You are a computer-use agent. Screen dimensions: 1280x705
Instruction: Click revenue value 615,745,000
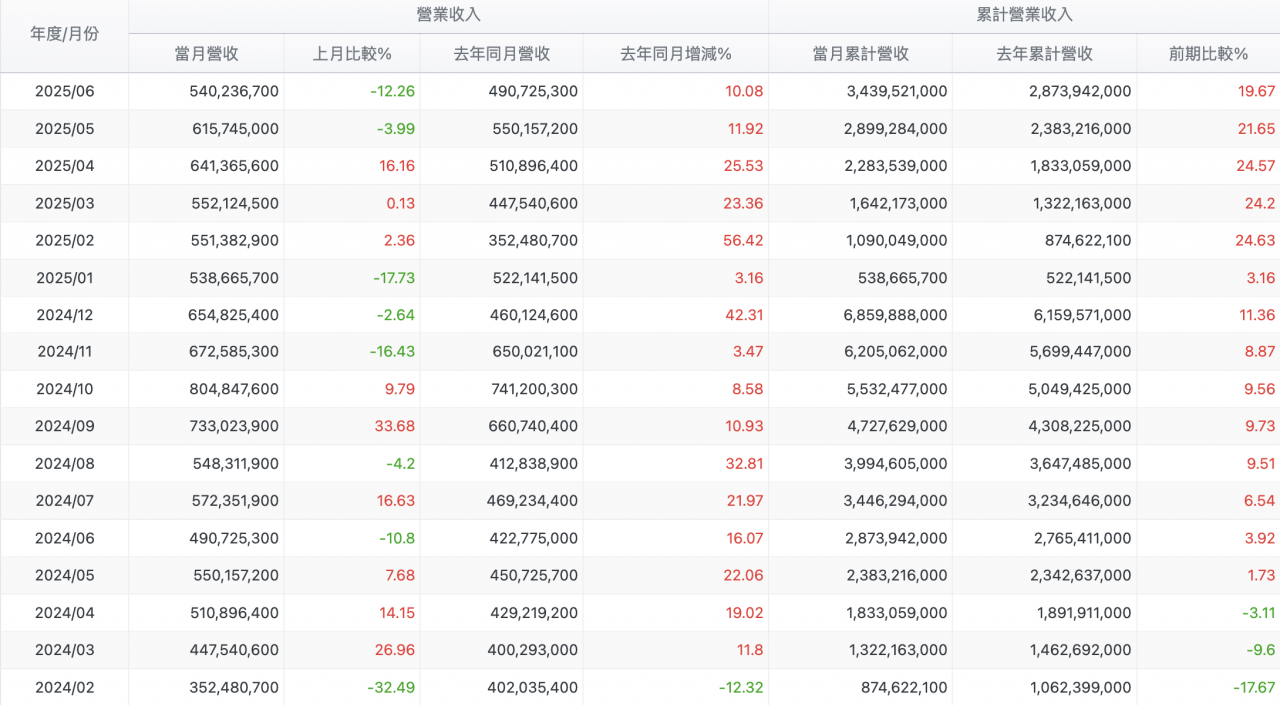click(x=234, y=129)
